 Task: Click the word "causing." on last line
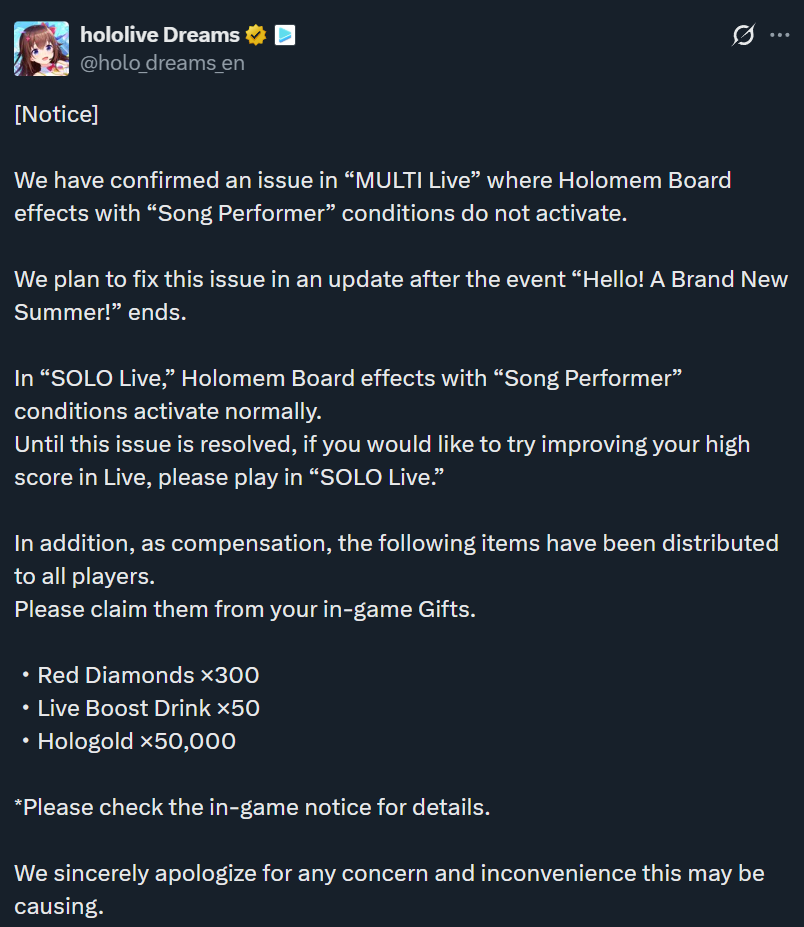[x=59, y=906]
